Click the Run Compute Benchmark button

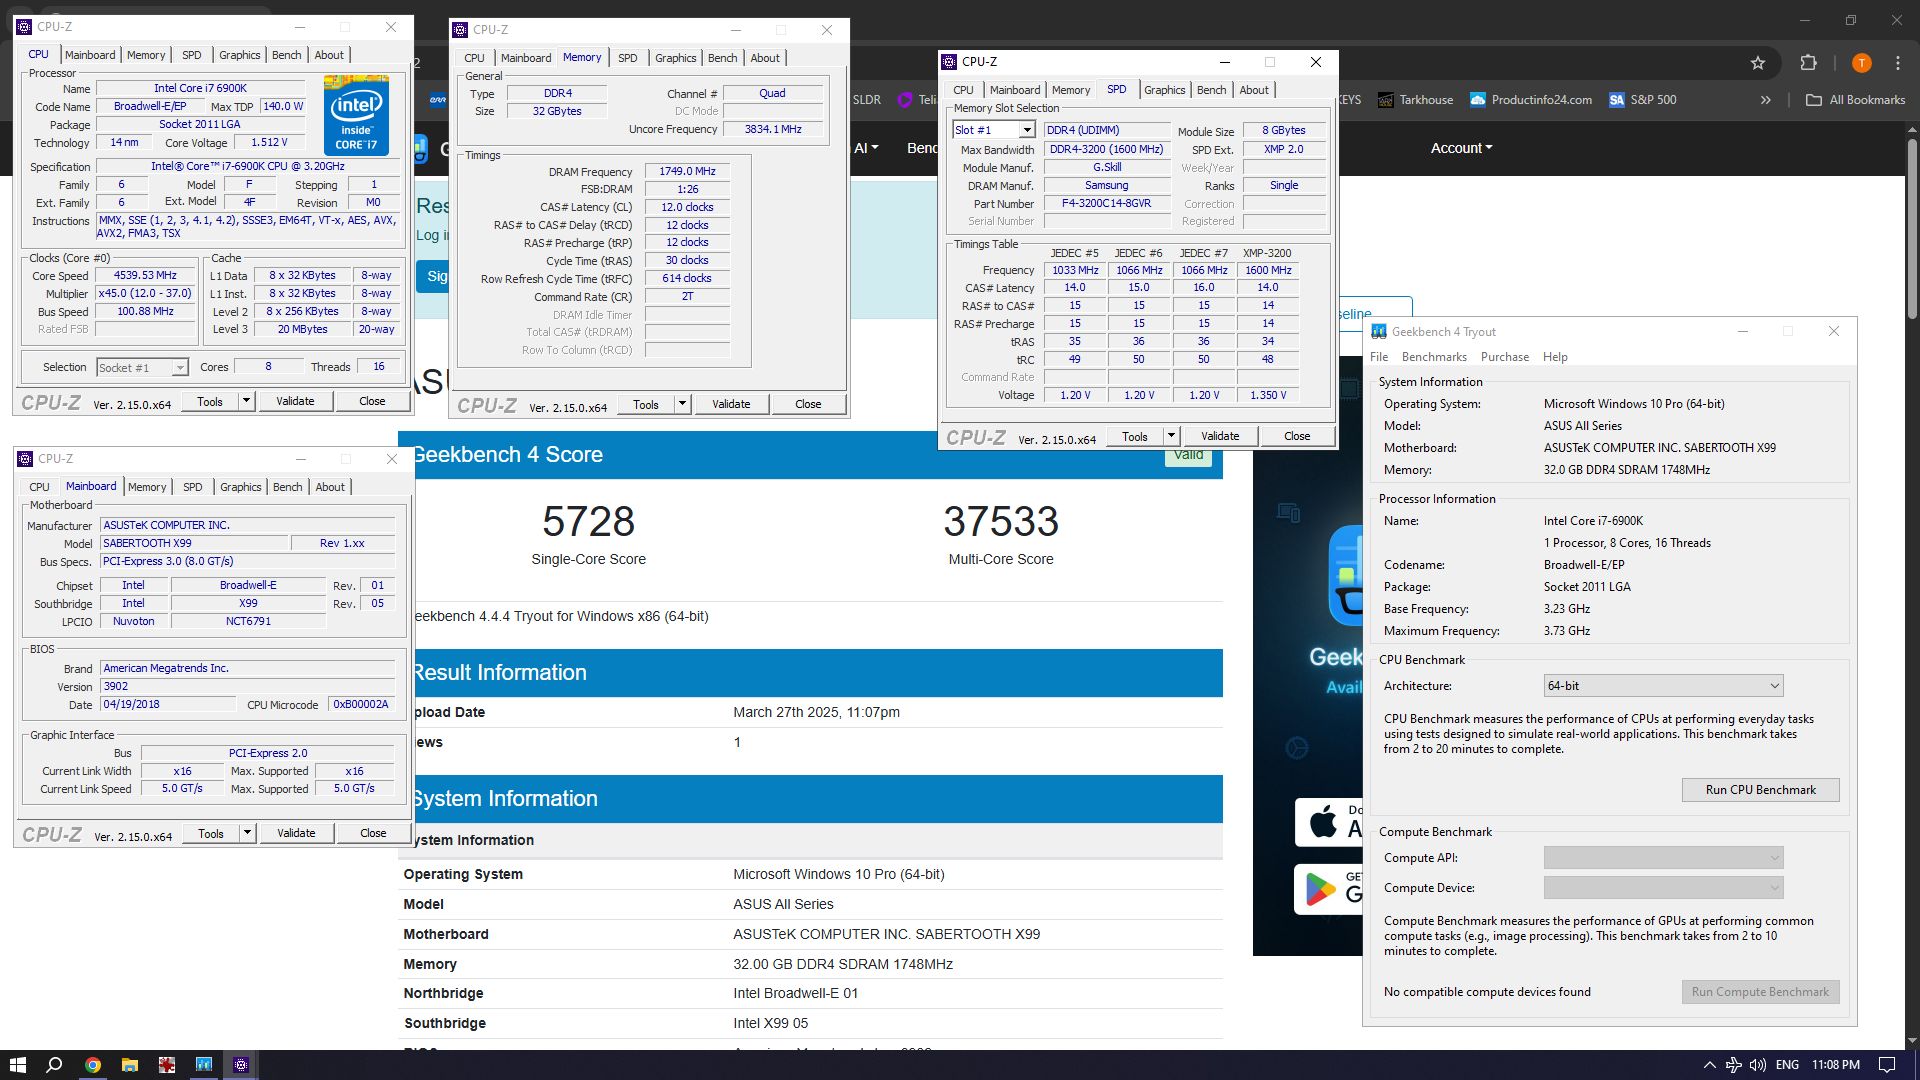(x=1760, y=992)
